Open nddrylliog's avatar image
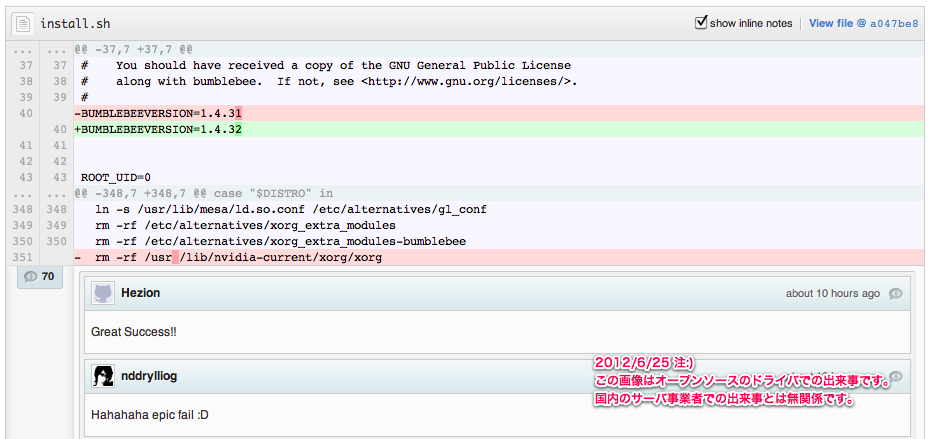Image resolution: width=930 pixels, height=439 pixels. click(x=103, y=376)
